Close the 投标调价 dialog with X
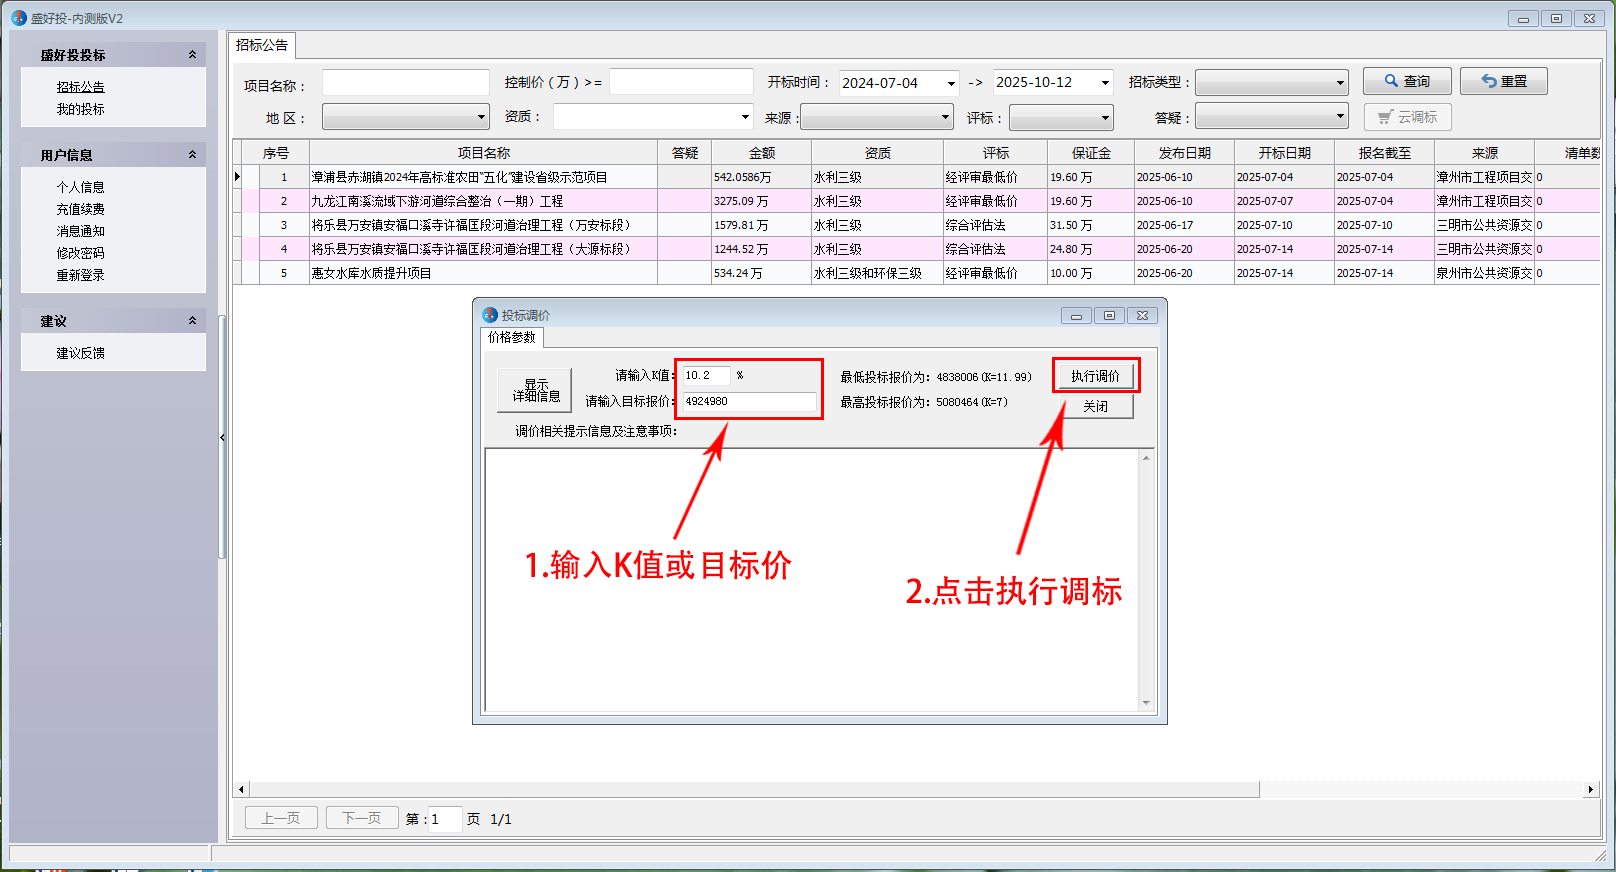1616x872 pixels. click(x=1142, y=315)
